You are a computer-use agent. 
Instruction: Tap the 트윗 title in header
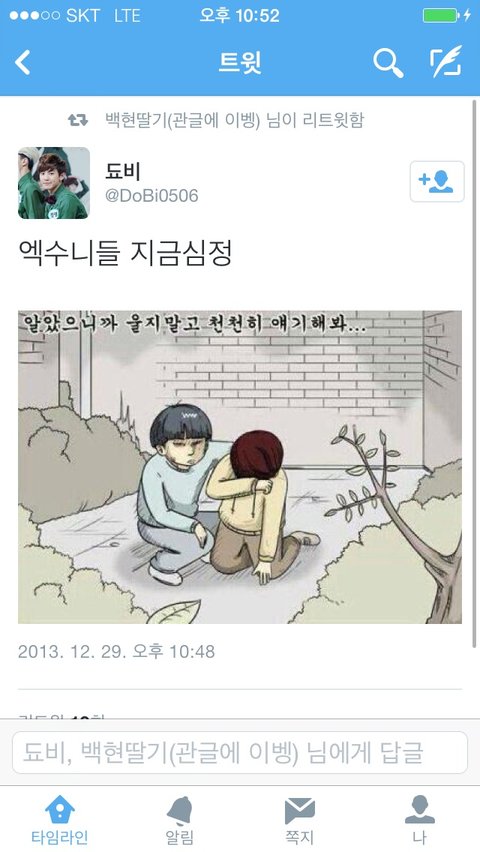(240, 63)
